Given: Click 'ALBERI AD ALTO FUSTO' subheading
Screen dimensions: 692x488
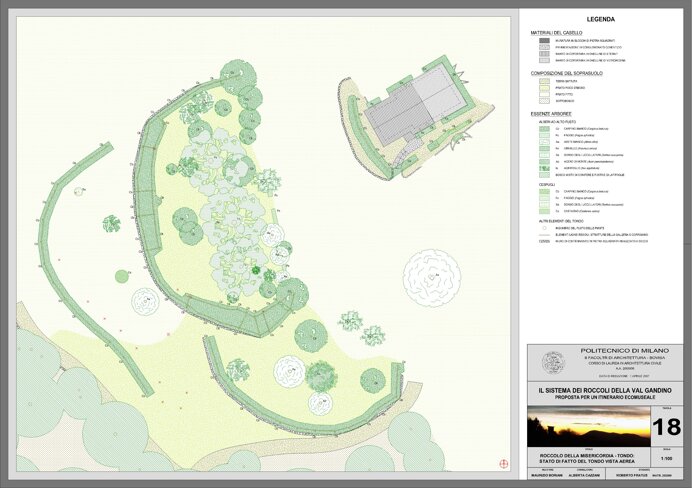Looking at the screenshot, I should point(557,122).
